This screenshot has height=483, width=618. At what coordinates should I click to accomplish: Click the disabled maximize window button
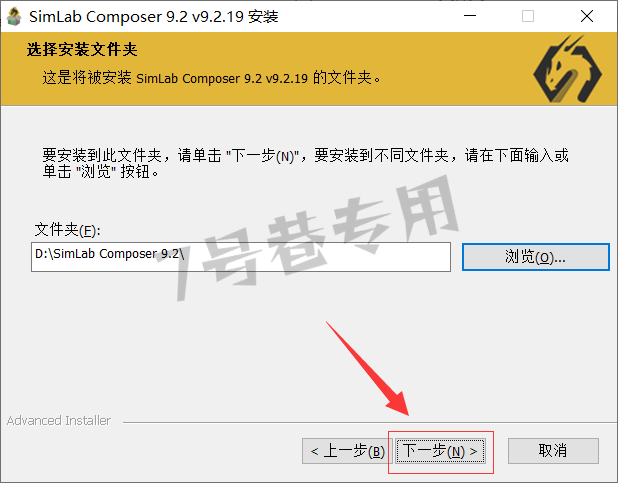tap(528, 16)
